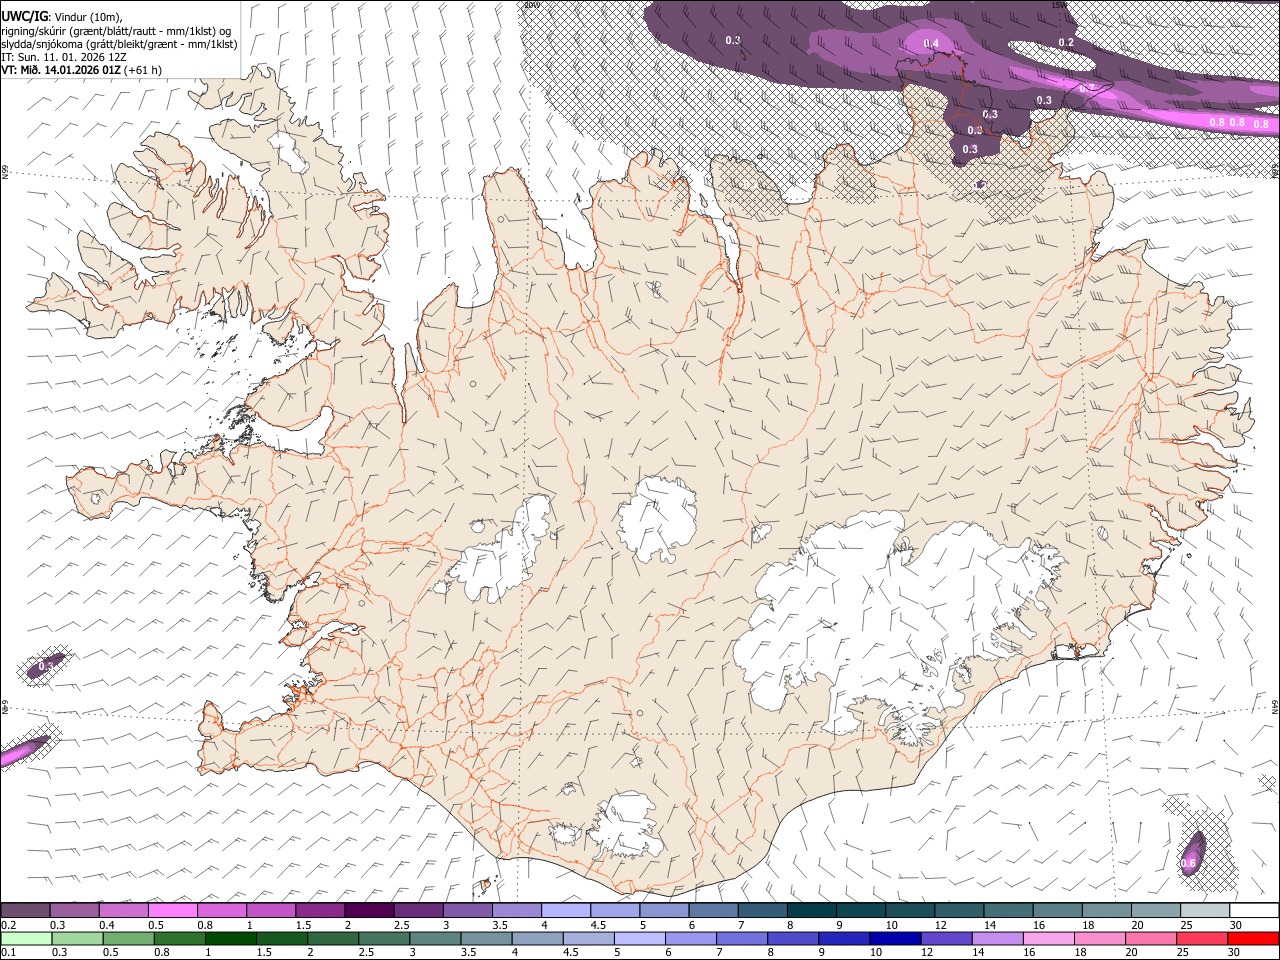Screen dimensions: 1280x960
Task: Pick the dark mauve 0.2 swatch in snow legend
Action: pos(25,911)
